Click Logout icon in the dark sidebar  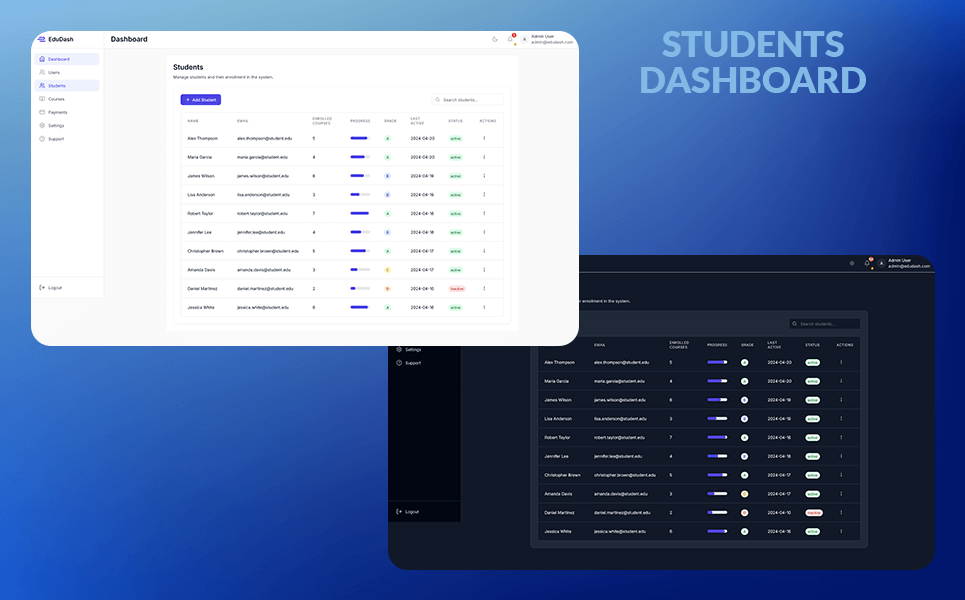tap(399, 511)
